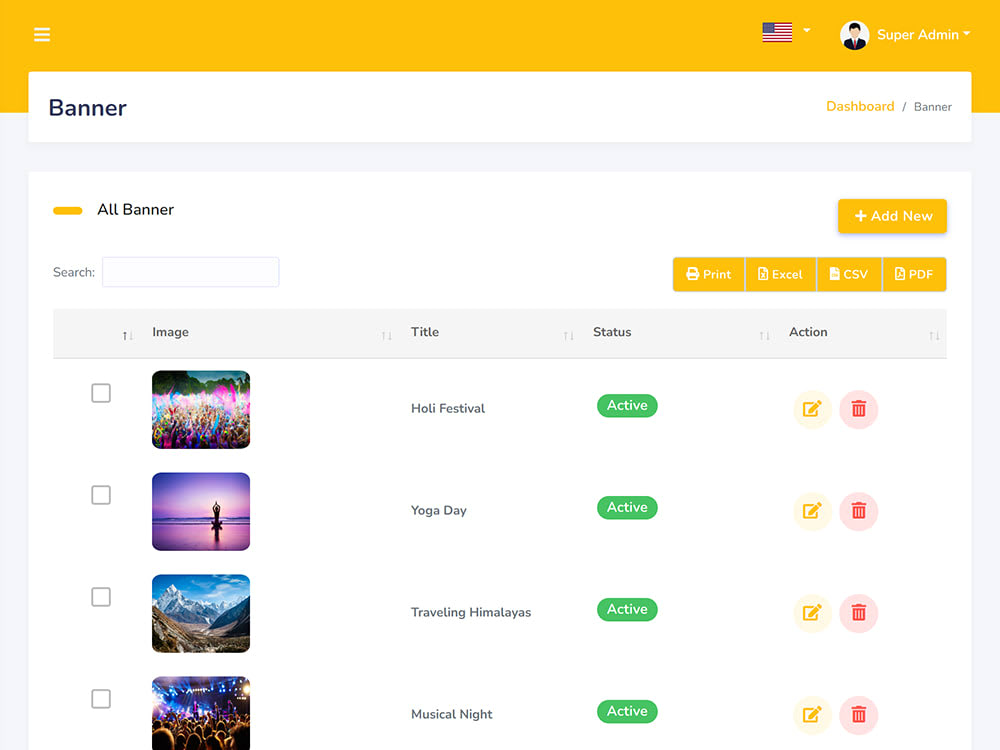Edit the Traveling Himalayas banner
Viewport: 1000px width, 750px height.
point(812,613)
